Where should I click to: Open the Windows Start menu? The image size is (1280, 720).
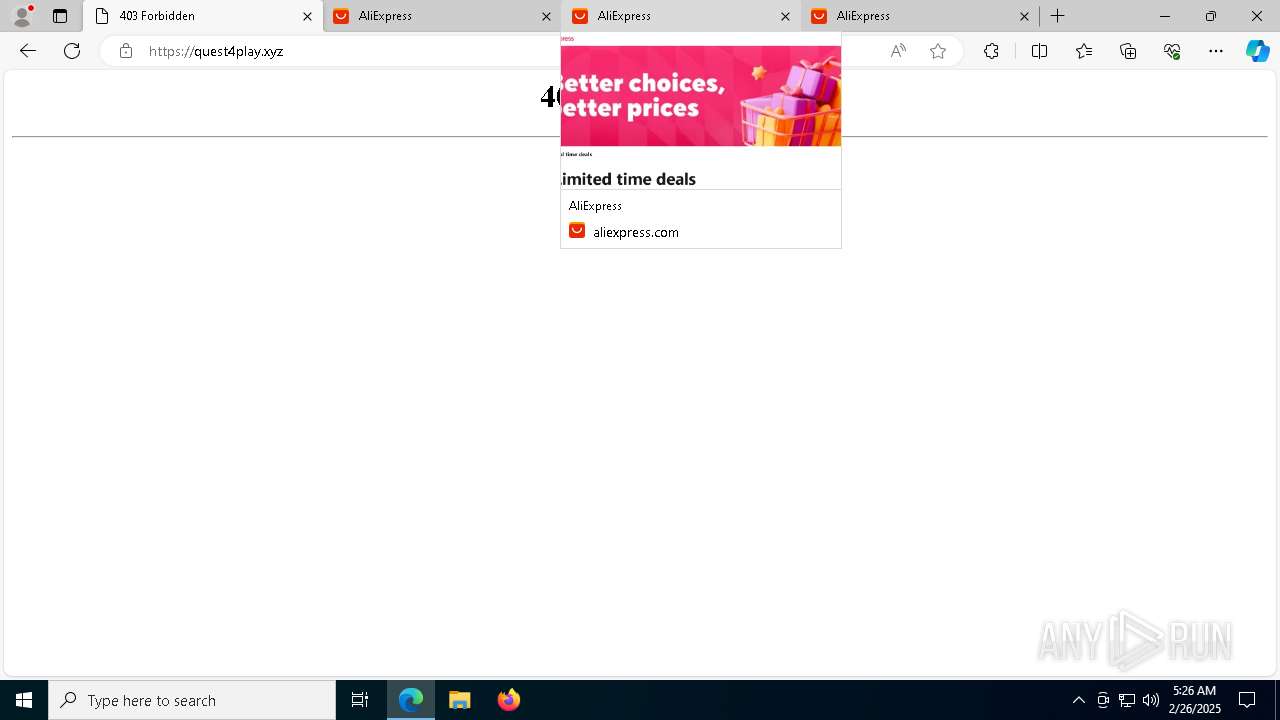point(24,700)
